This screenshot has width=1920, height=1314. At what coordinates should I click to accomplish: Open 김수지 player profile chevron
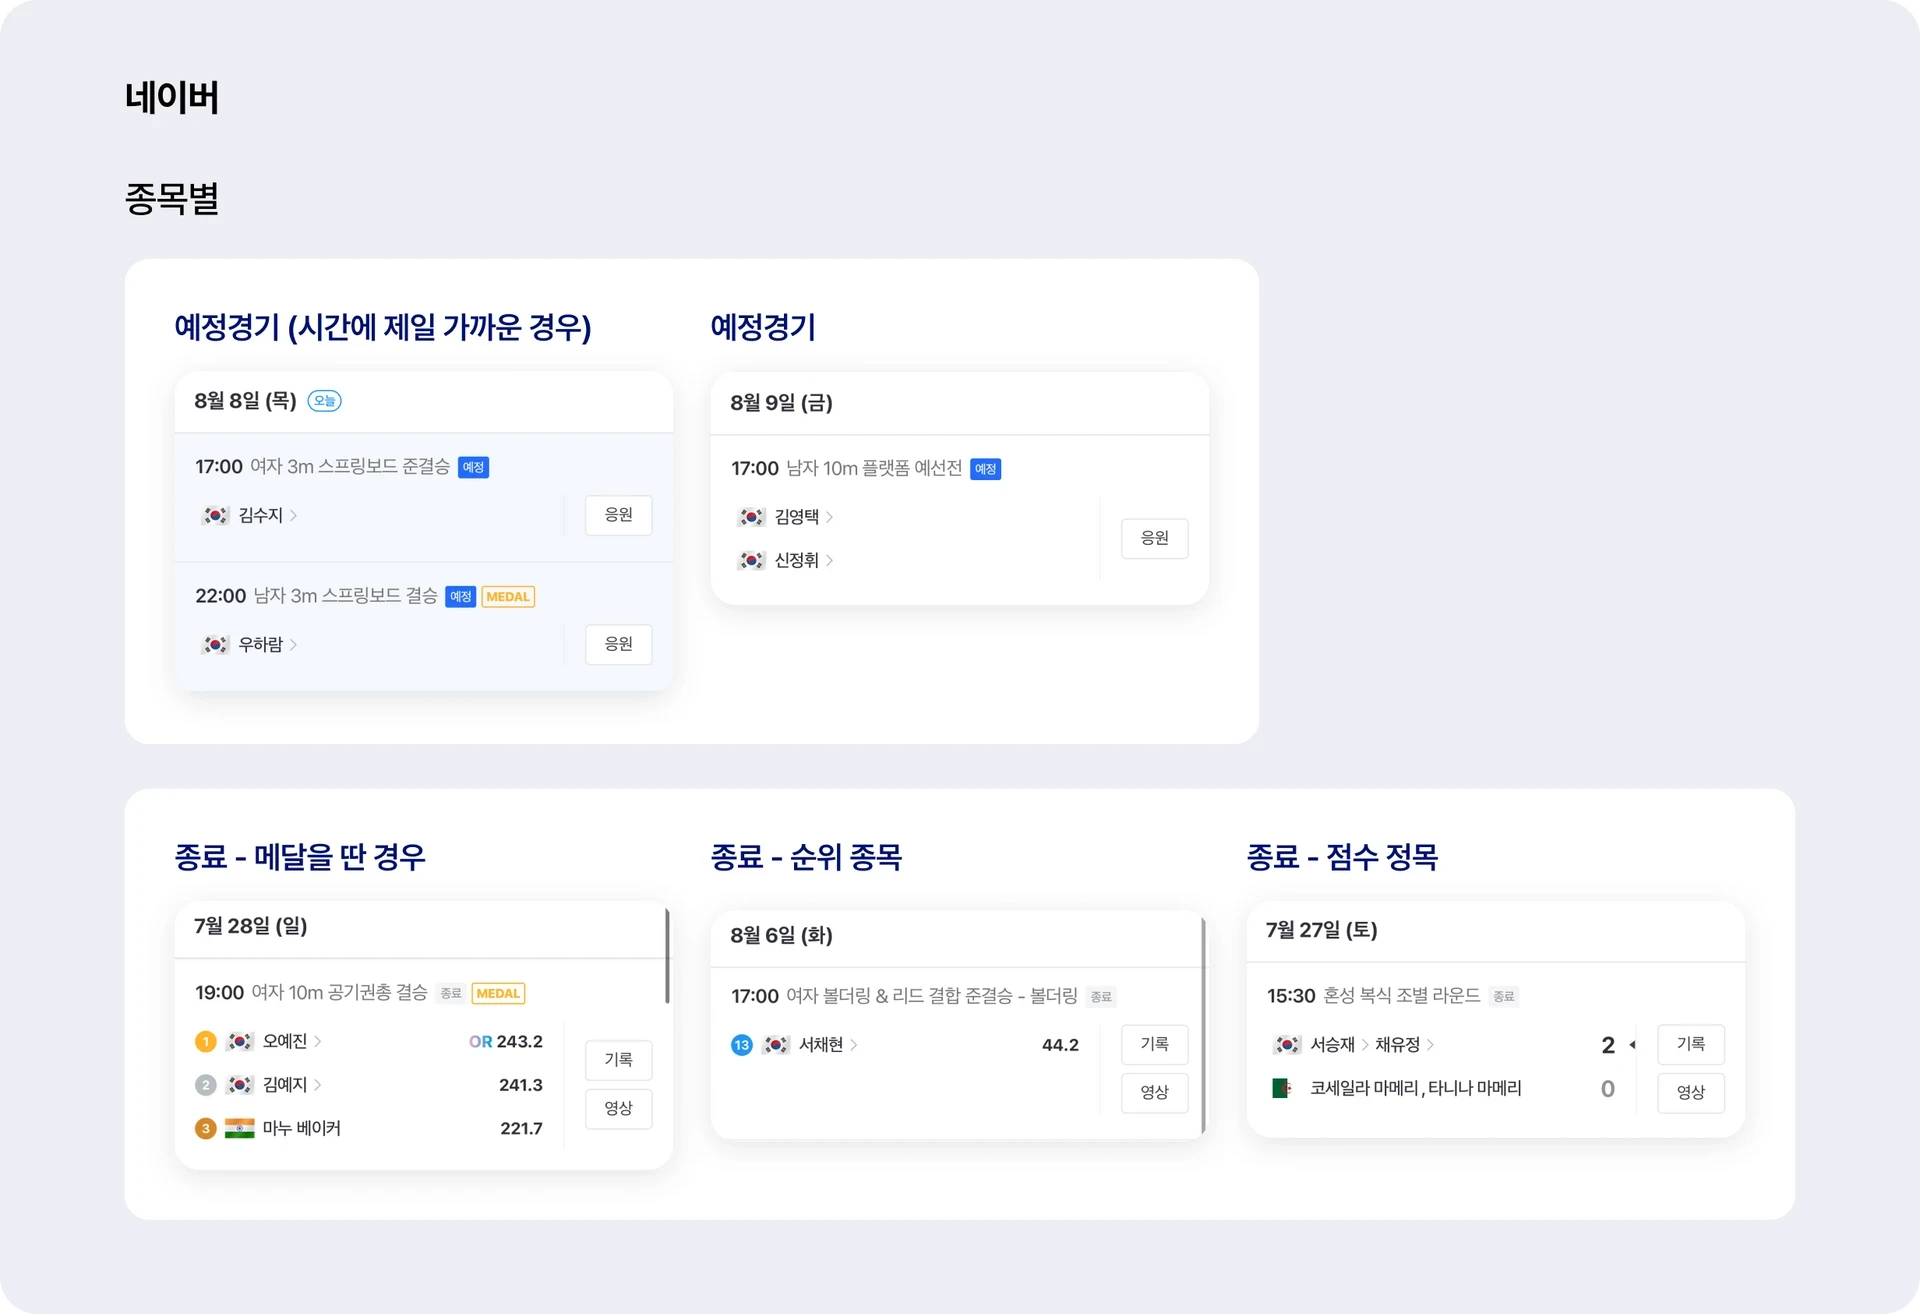pyautogui.click(x=294, y=516)
